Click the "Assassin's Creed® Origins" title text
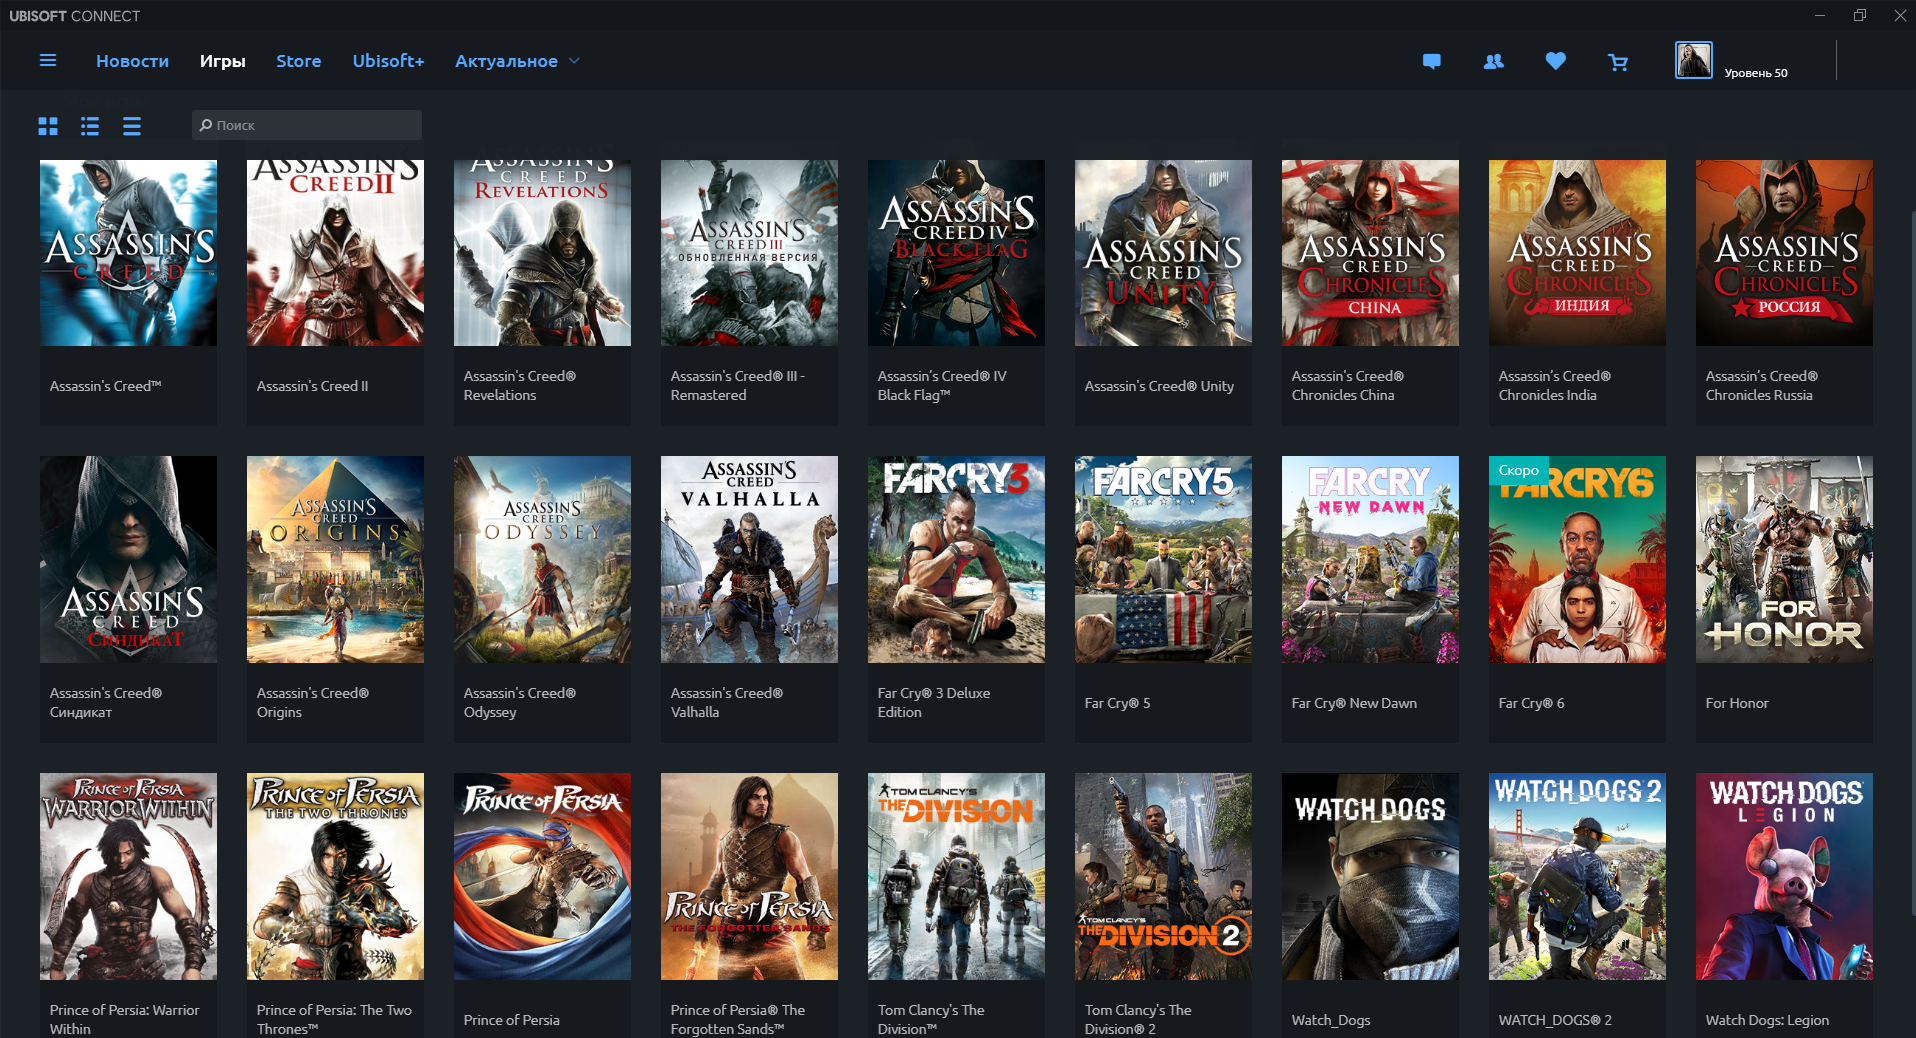The image size is (1916, 1038). [x=313, y=702]
